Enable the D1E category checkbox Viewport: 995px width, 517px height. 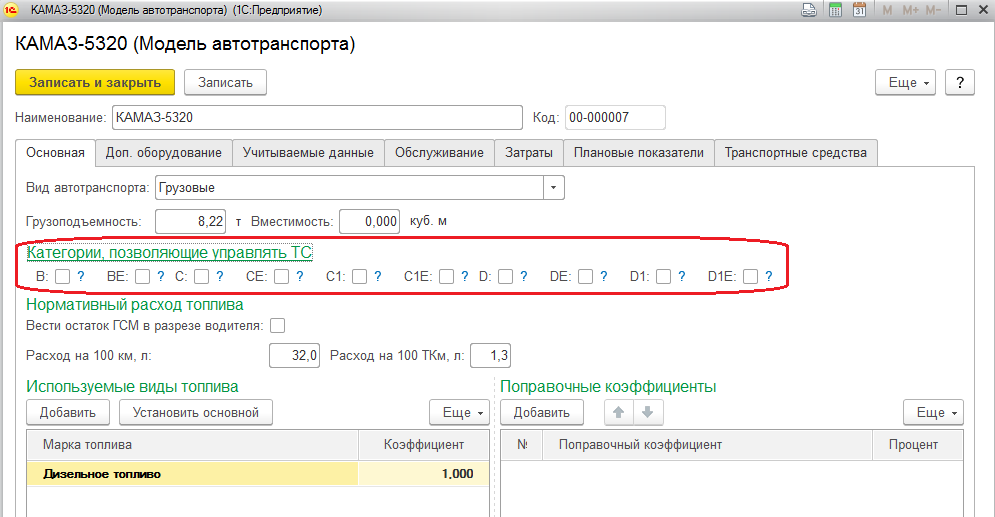click(750, 277)
